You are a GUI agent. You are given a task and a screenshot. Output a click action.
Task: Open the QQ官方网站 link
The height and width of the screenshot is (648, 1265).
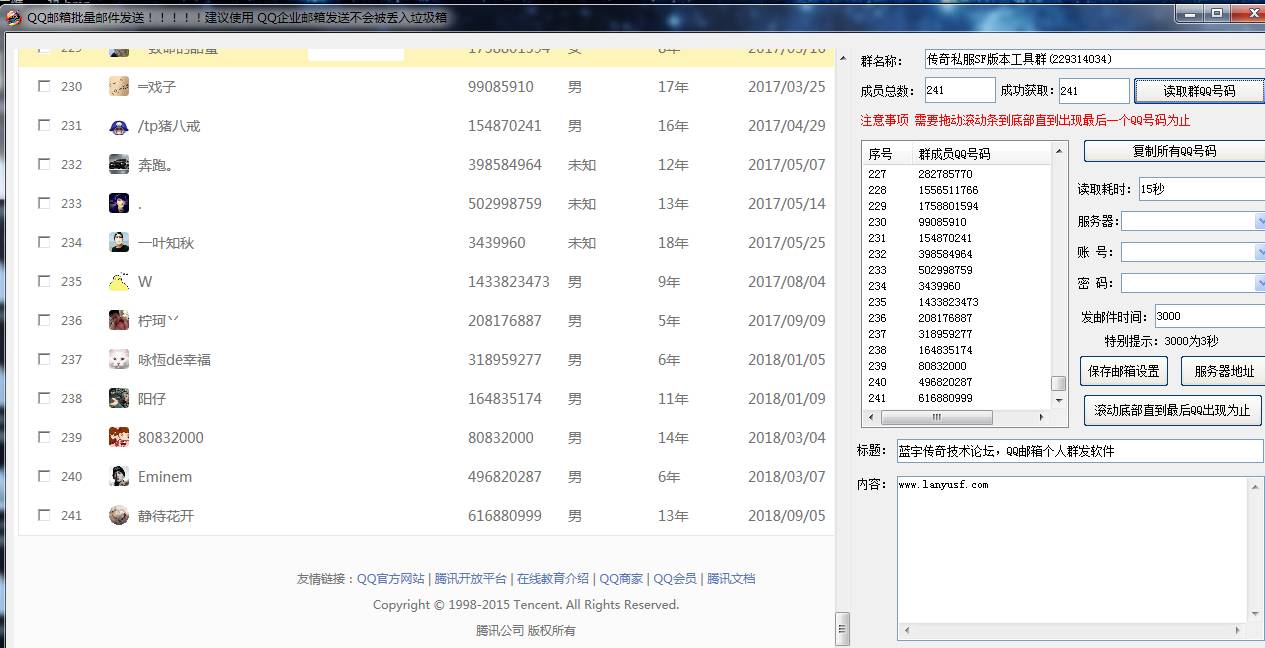(391, 579)
